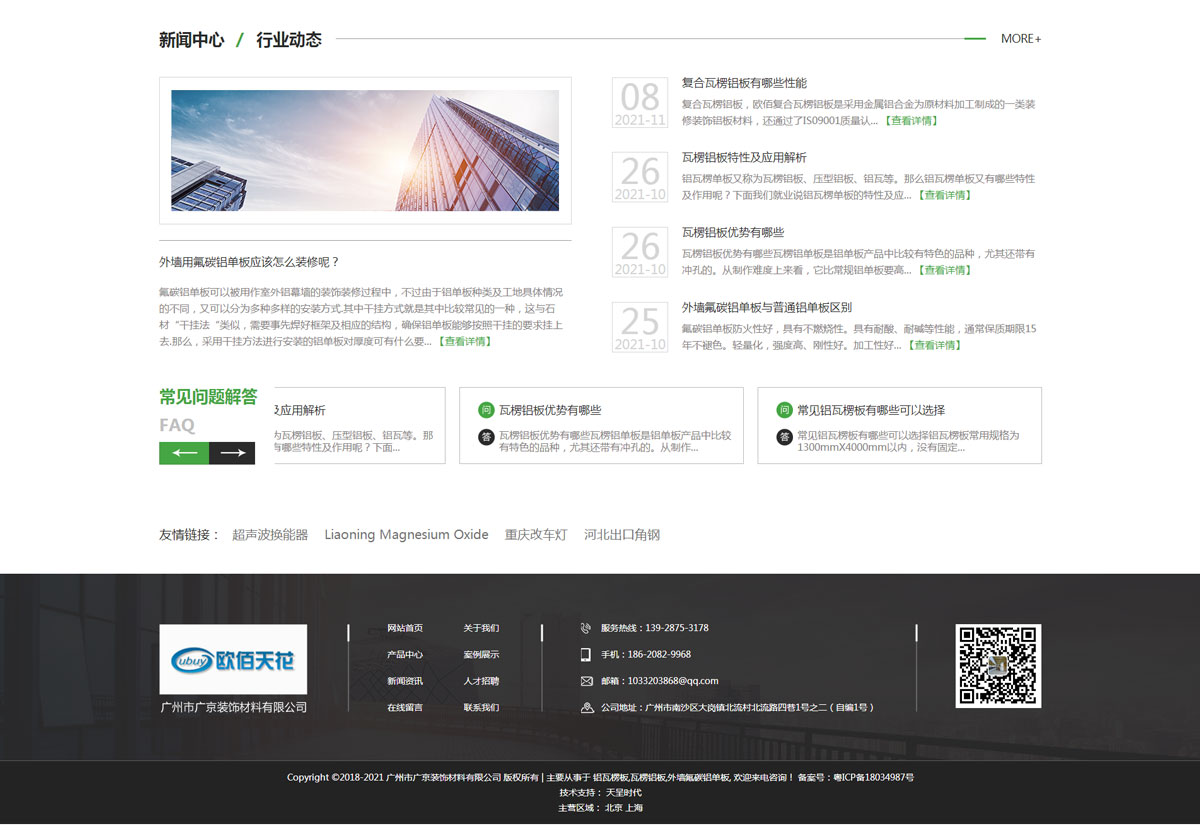This screenshot has width=1200, height=837.
Task: Open Liaoning Magnesium Oxide link
Action: (x=406, y=535)
